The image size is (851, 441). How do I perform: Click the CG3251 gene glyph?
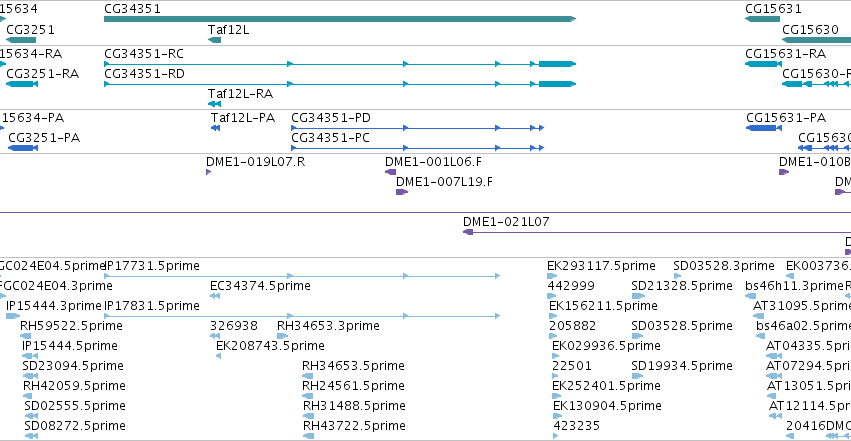[21, 40]
